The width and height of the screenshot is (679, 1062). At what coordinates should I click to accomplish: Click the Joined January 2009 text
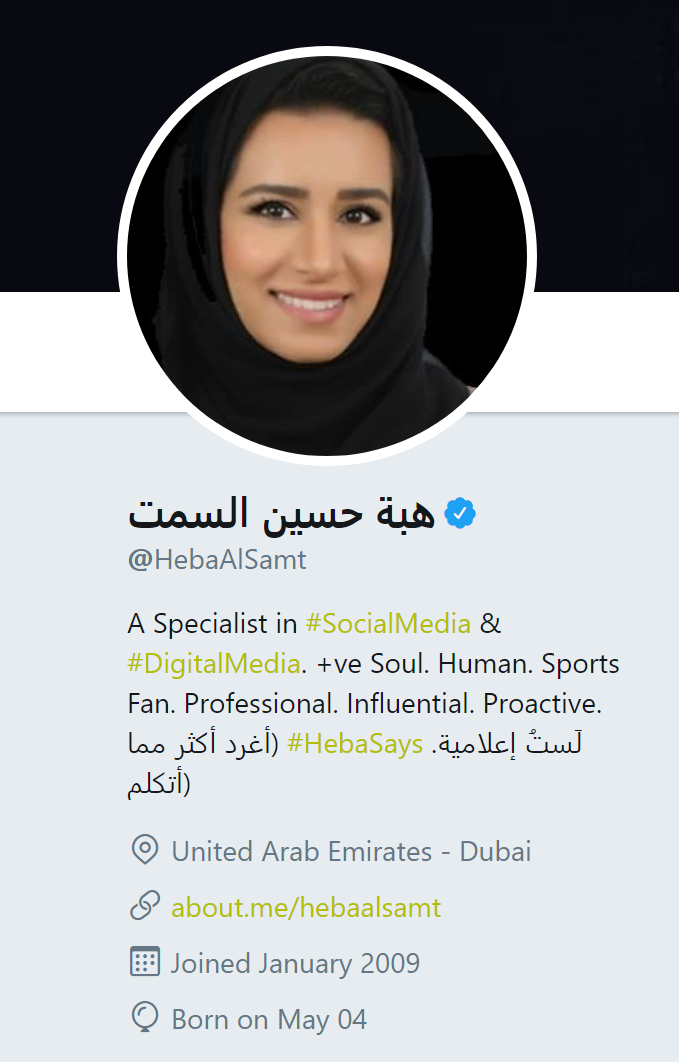[x=295, y=963]
